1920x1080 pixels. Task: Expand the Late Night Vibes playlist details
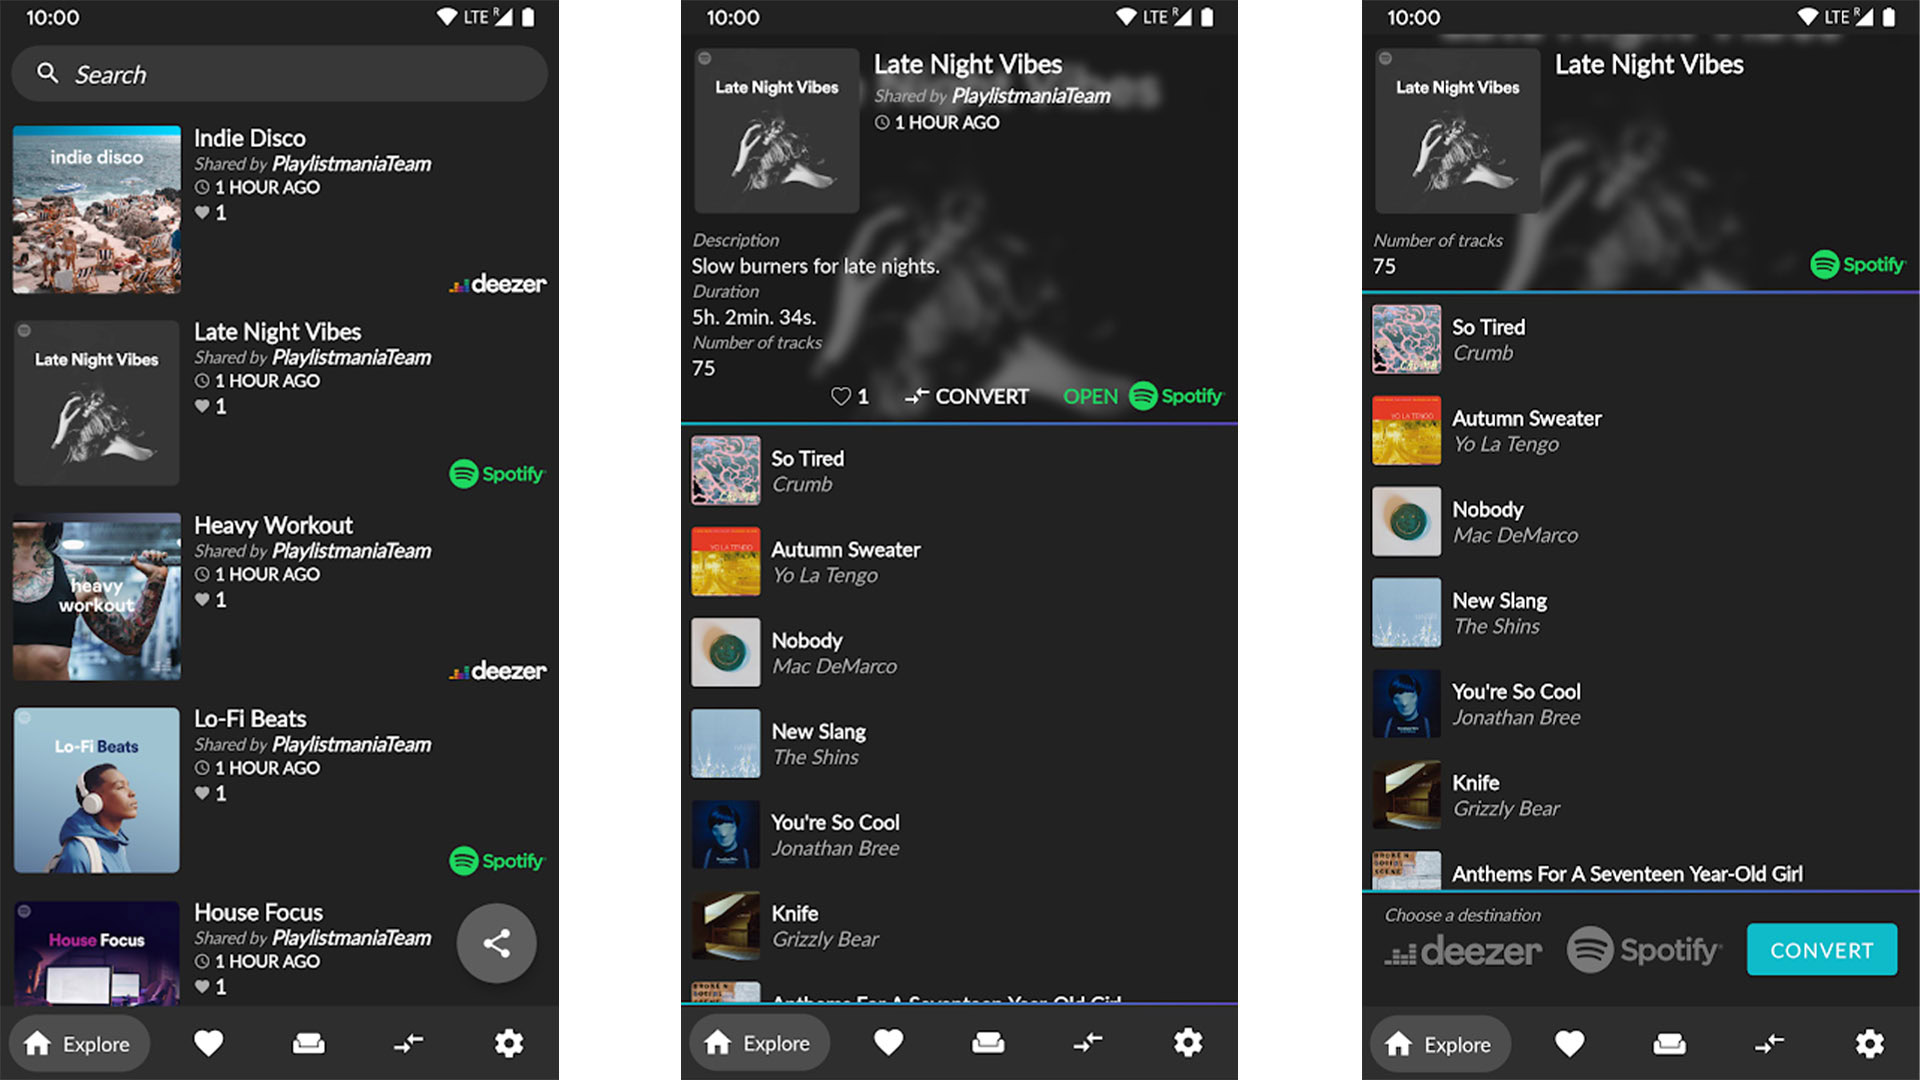point(280,400)
